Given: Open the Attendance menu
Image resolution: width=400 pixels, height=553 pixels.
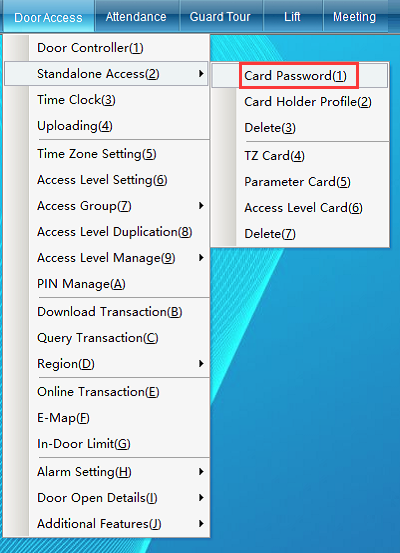Looking at the screenshot, I should click(x=136, y=17).
